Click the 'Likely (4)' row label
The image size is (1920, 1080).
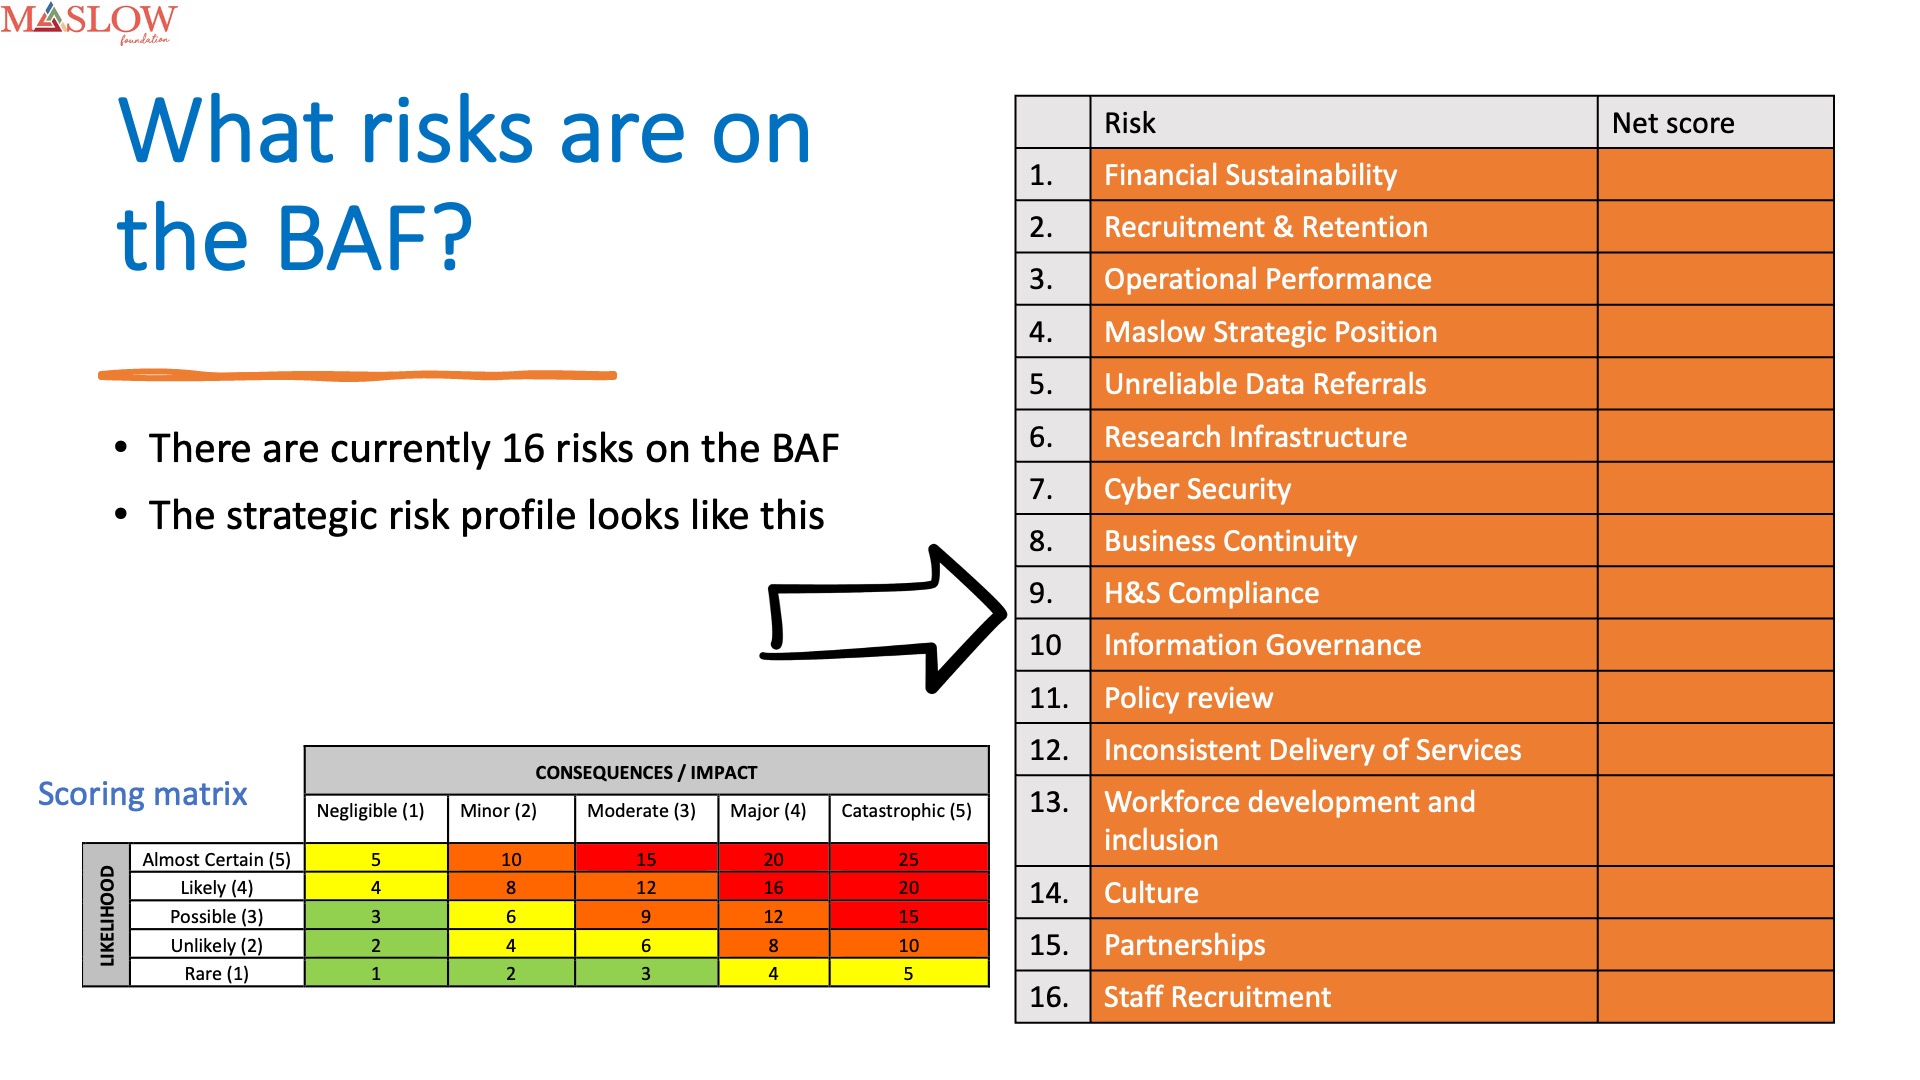[216, 888]
